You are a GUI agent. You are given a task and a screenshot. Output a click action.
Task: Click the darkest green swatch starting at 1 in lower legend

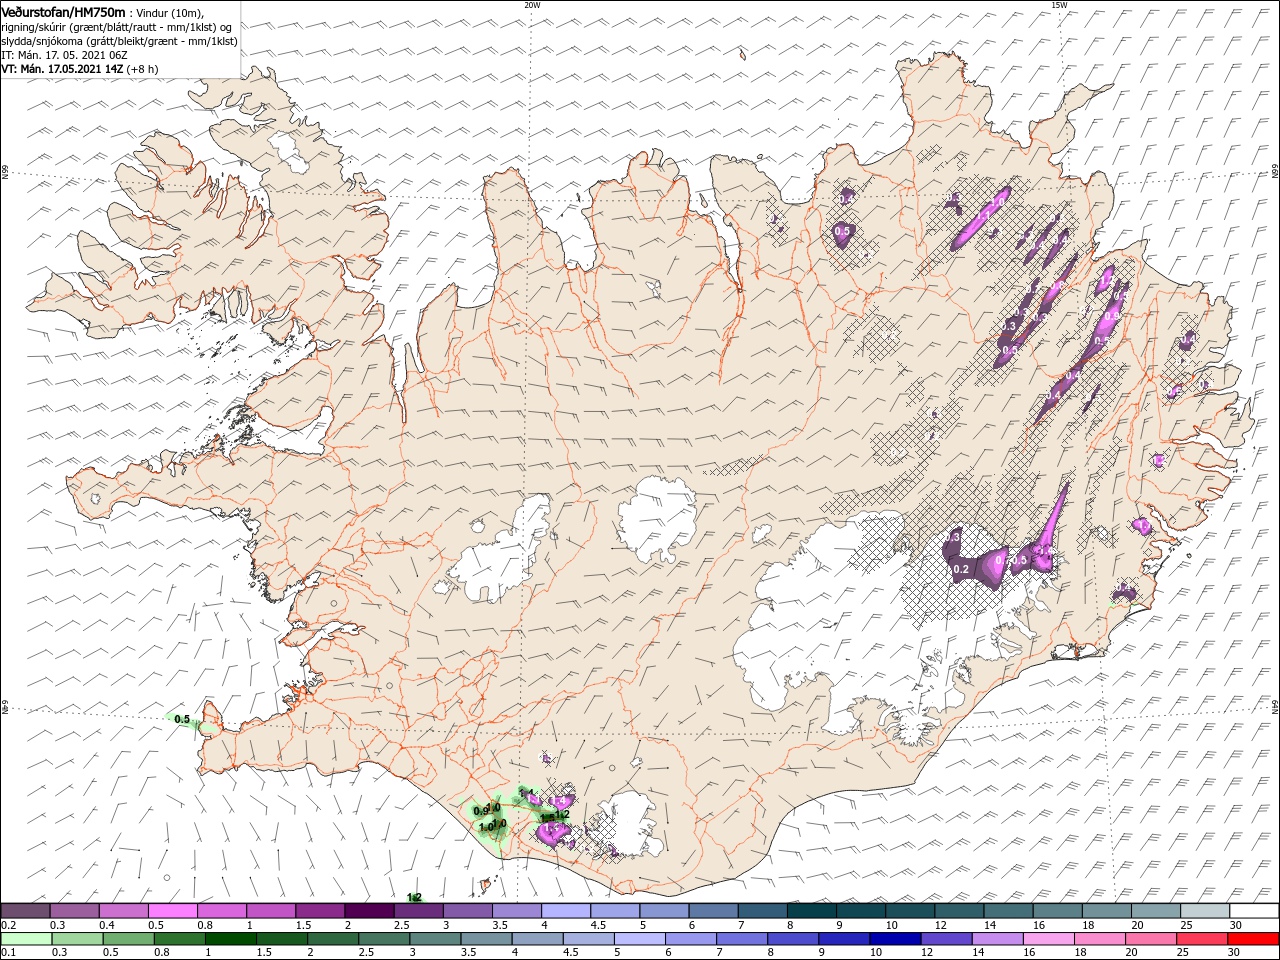tap(231, 939)
